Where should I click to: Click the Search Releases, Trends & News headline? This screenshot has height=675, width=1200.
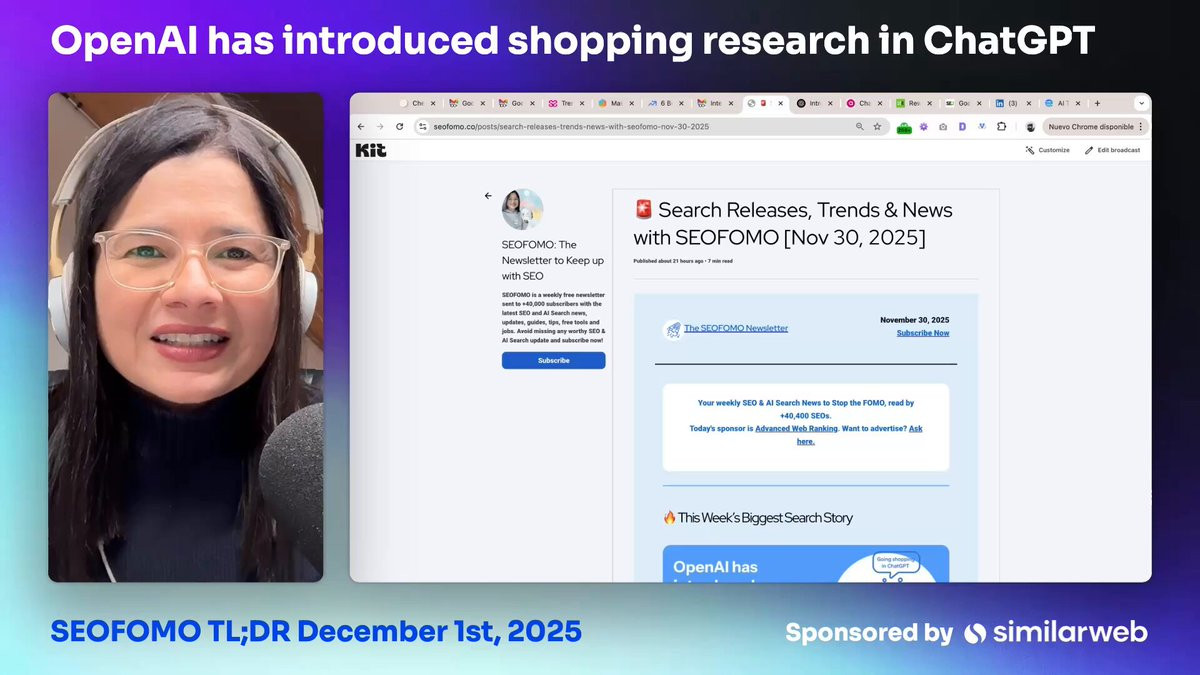point(793,224)
